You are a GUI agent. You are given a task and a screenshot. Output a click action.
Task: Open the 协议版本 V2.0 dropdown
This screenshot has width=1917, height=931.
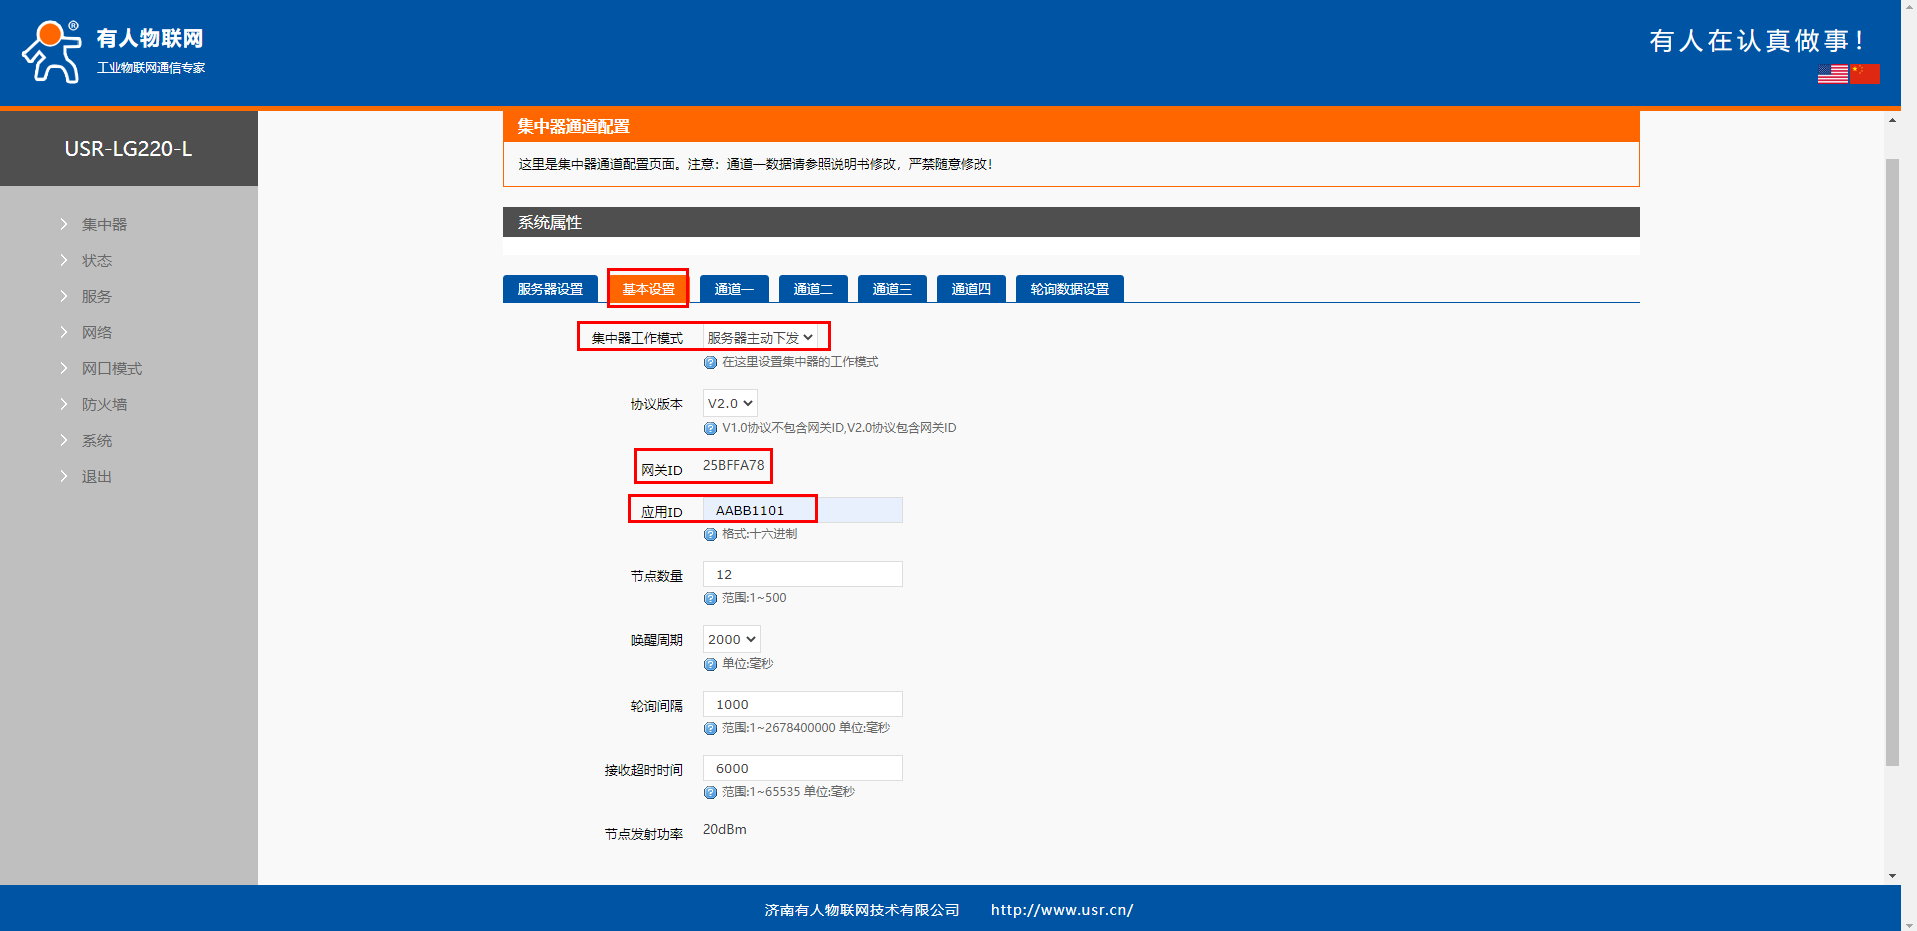tap(730, 404)
